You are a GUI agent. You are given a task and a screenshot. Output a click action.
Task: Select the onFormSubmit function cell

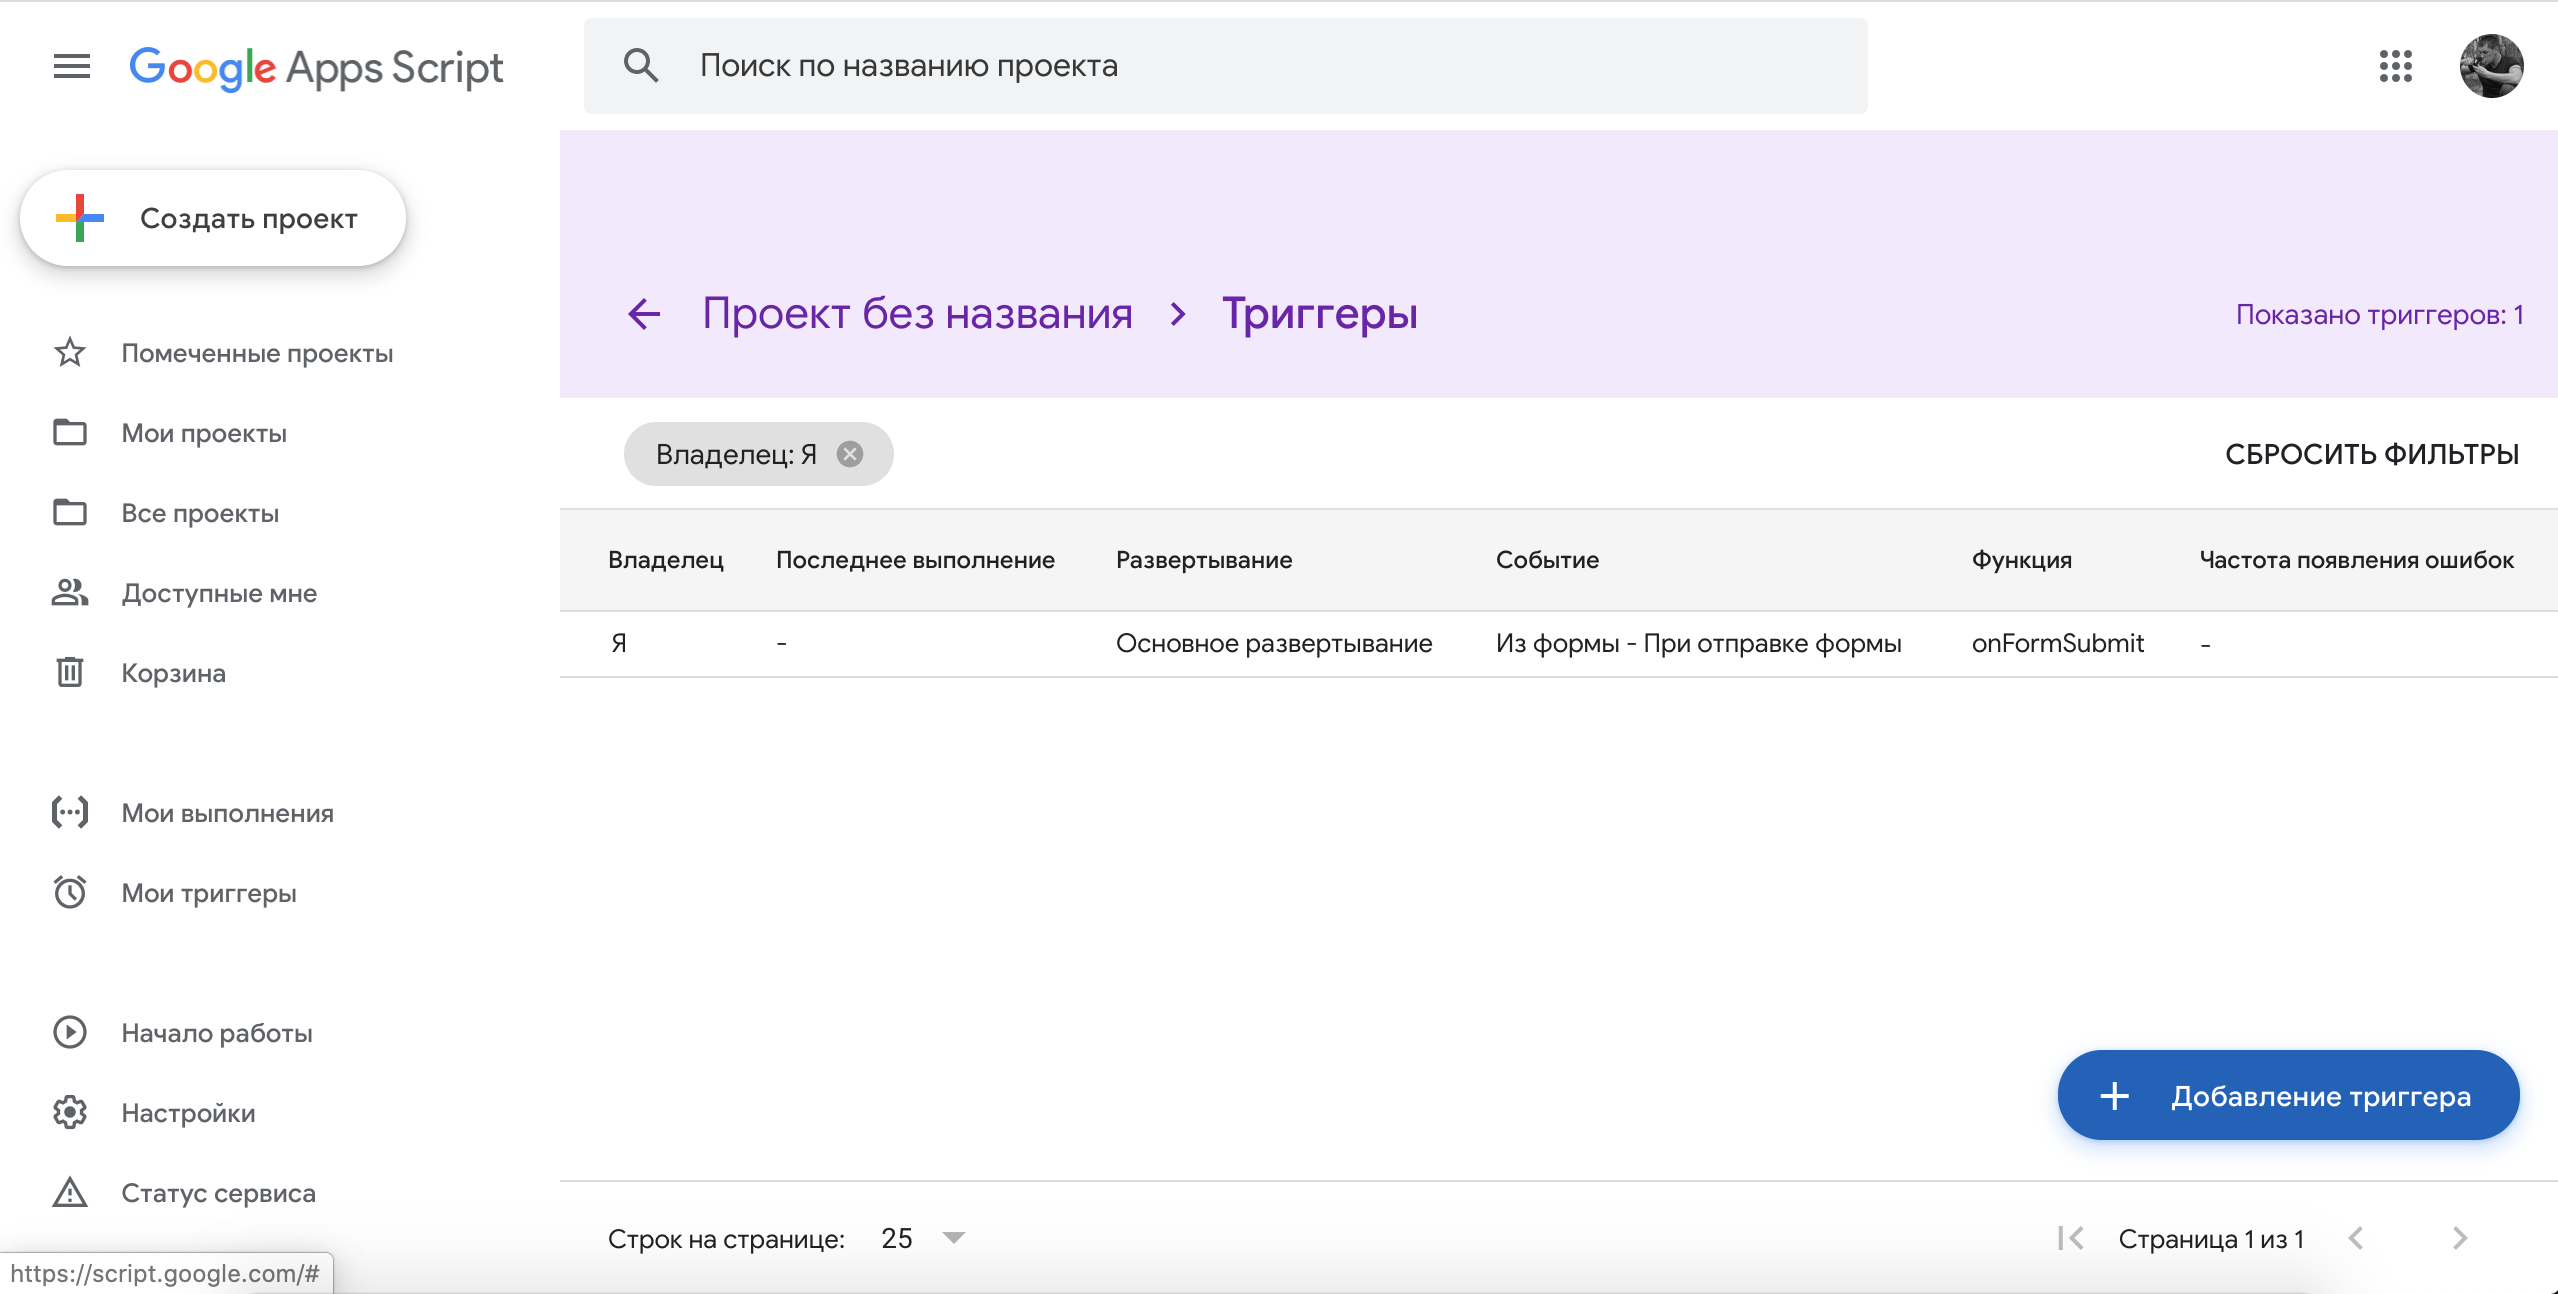tap(2057, 643)
